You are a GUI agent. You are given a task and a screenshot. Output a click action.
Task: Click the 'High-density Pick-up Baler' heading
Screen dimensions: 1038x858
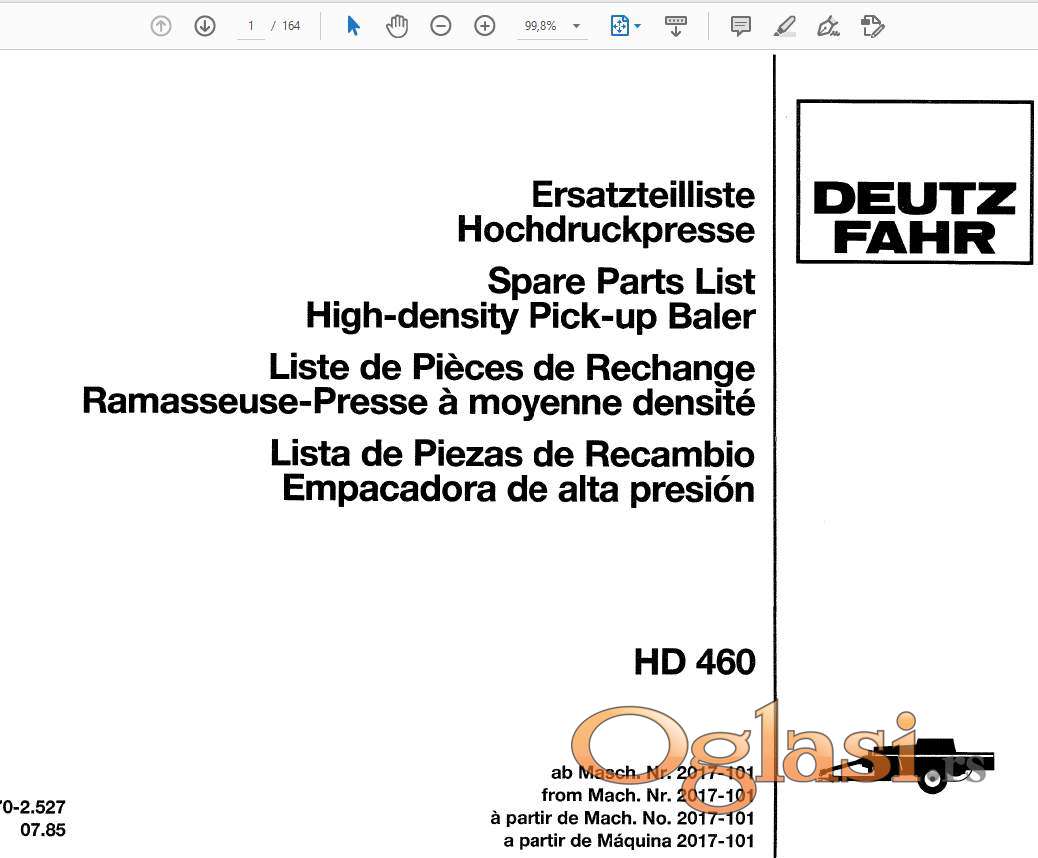point(531,316)
